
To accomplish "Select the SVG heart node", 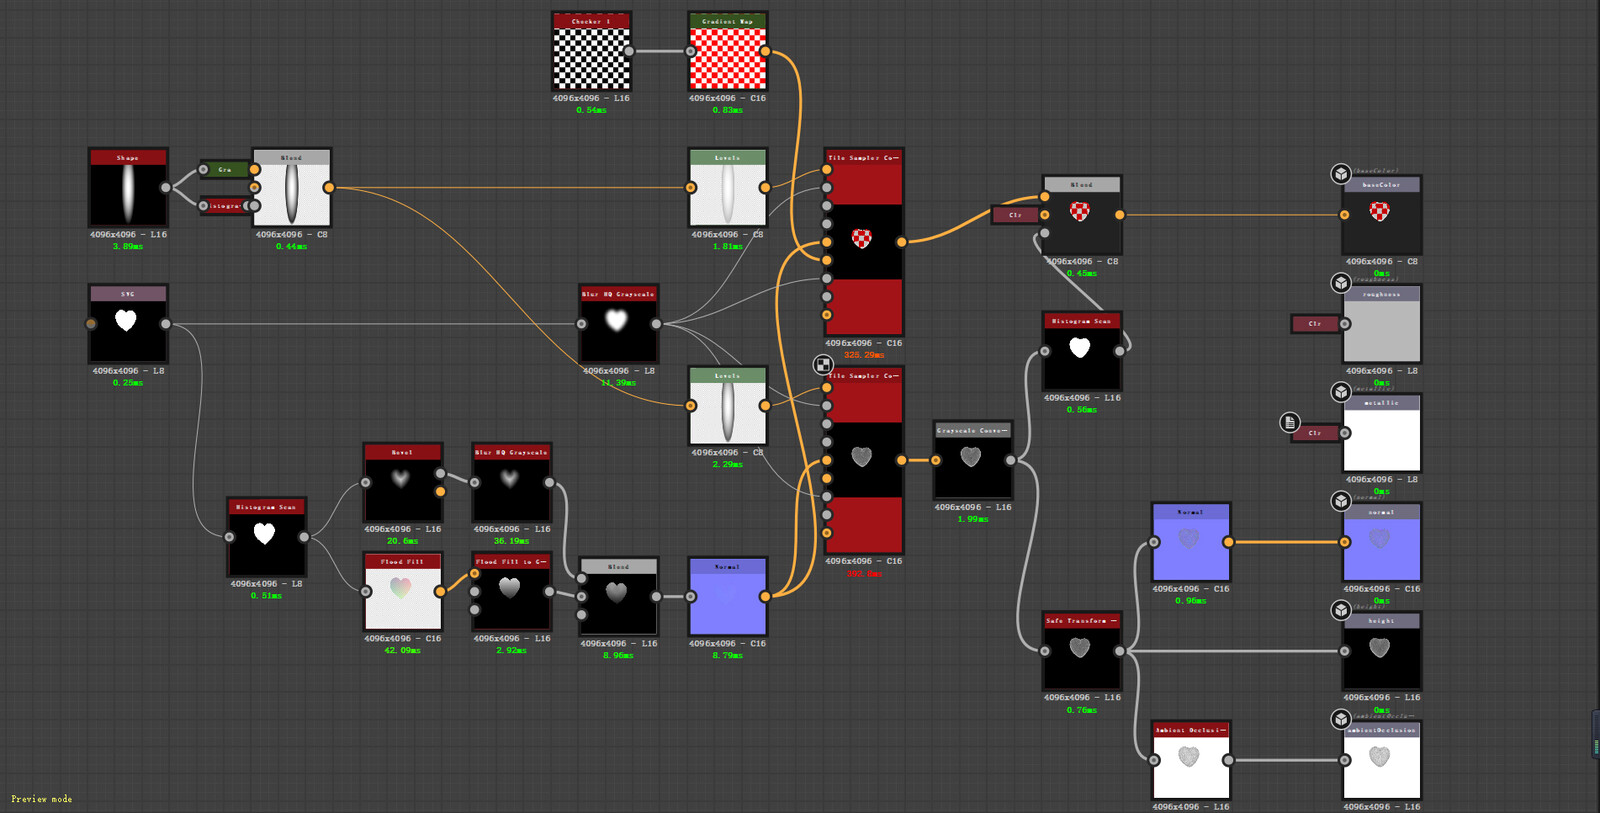I will coord(128,324).
